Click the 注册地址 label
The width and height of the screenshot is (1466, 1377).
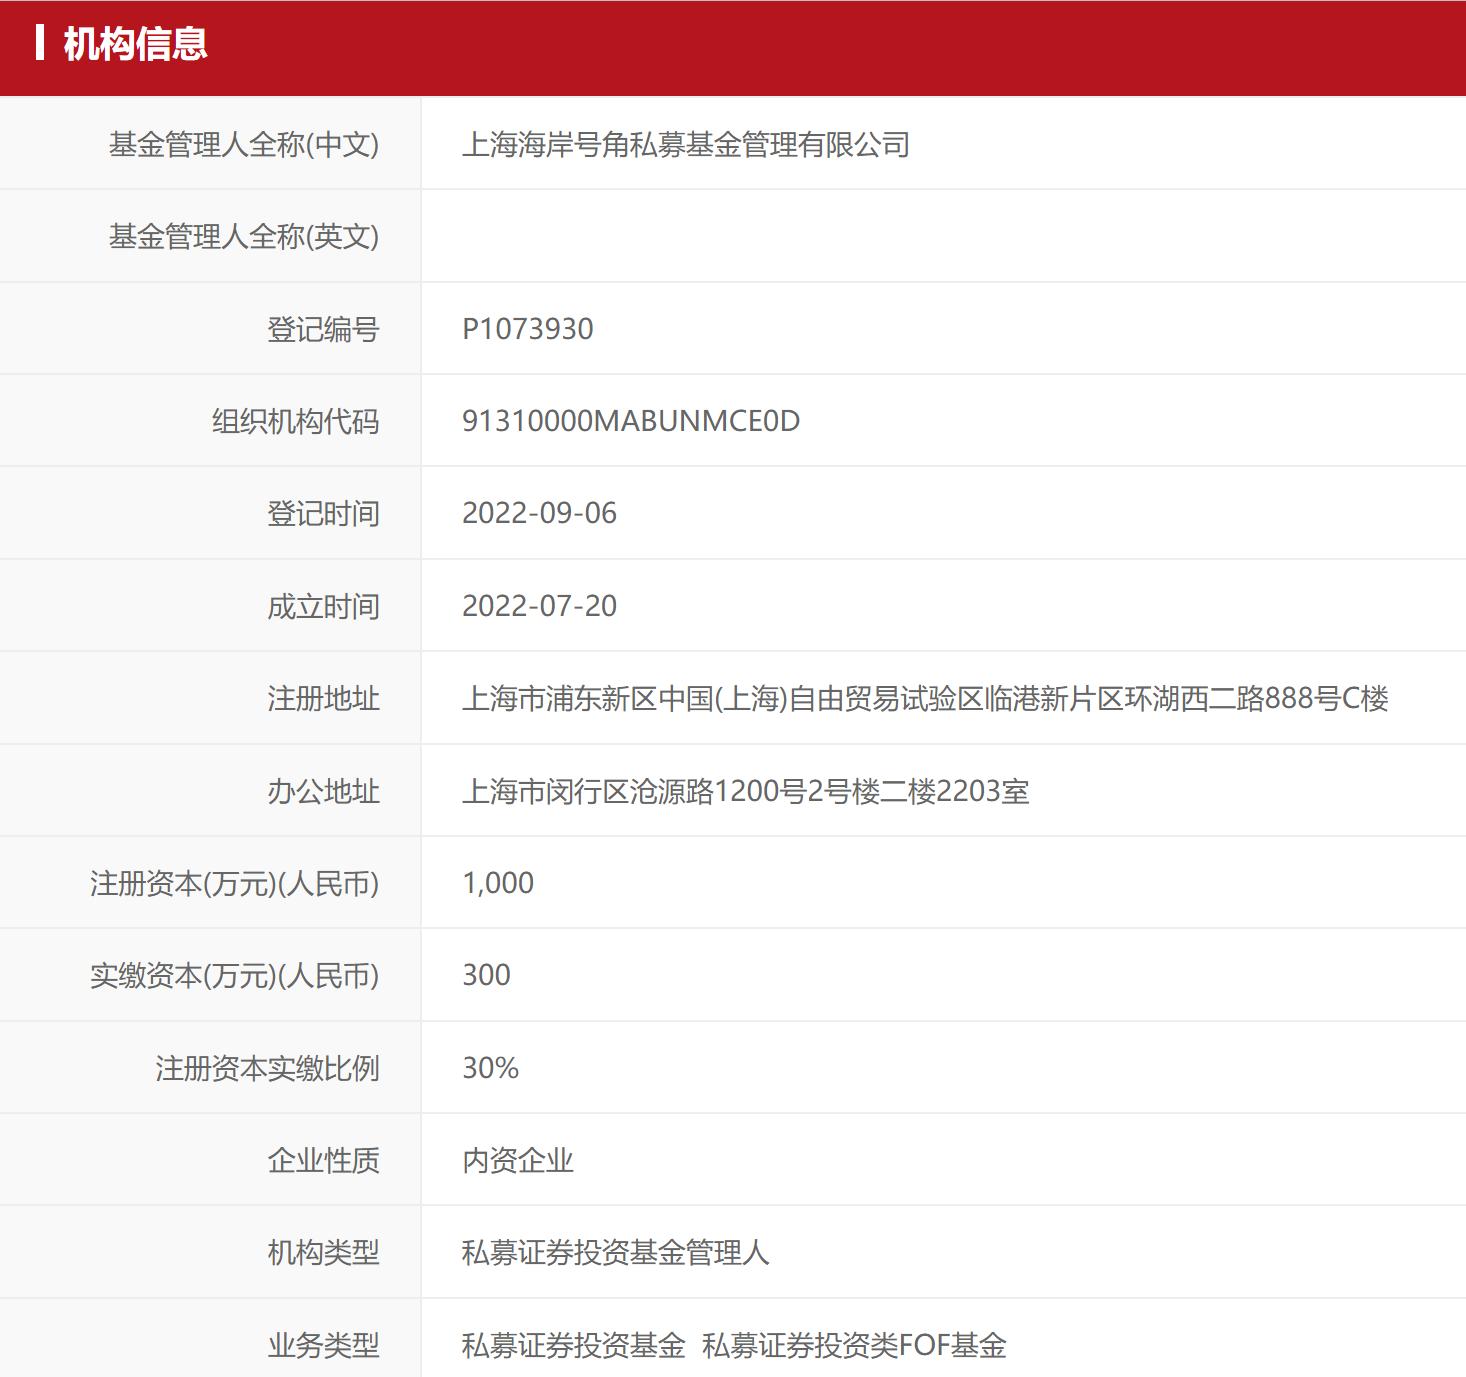(323, 698)
